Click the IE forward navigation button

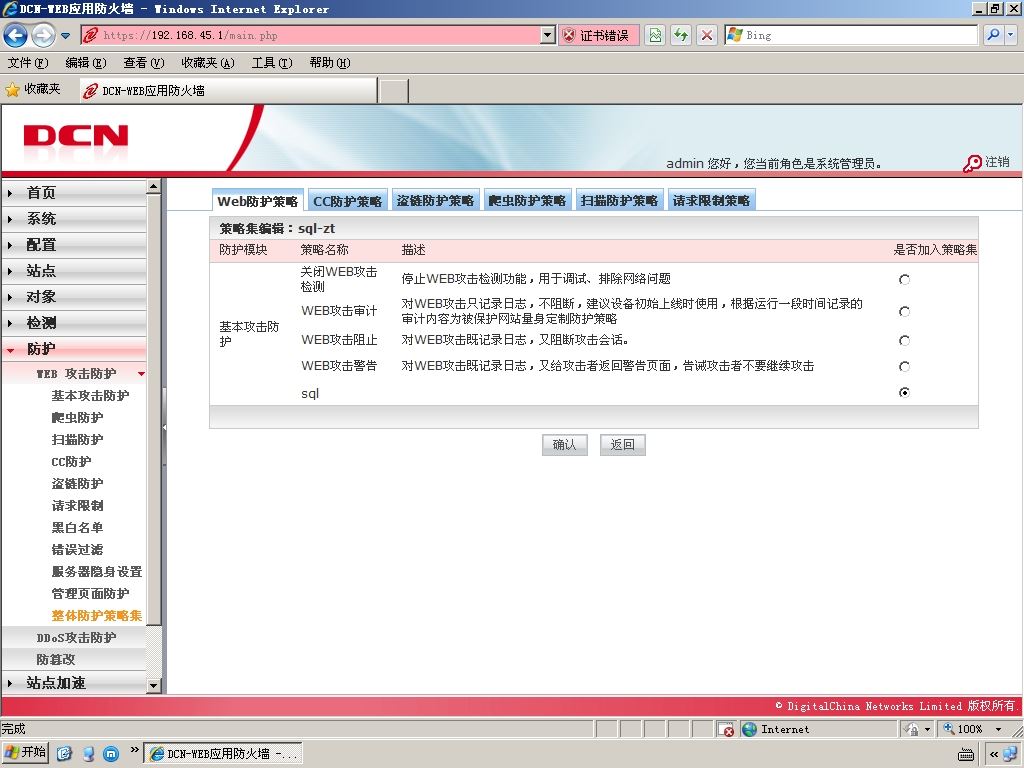[43, 35]
